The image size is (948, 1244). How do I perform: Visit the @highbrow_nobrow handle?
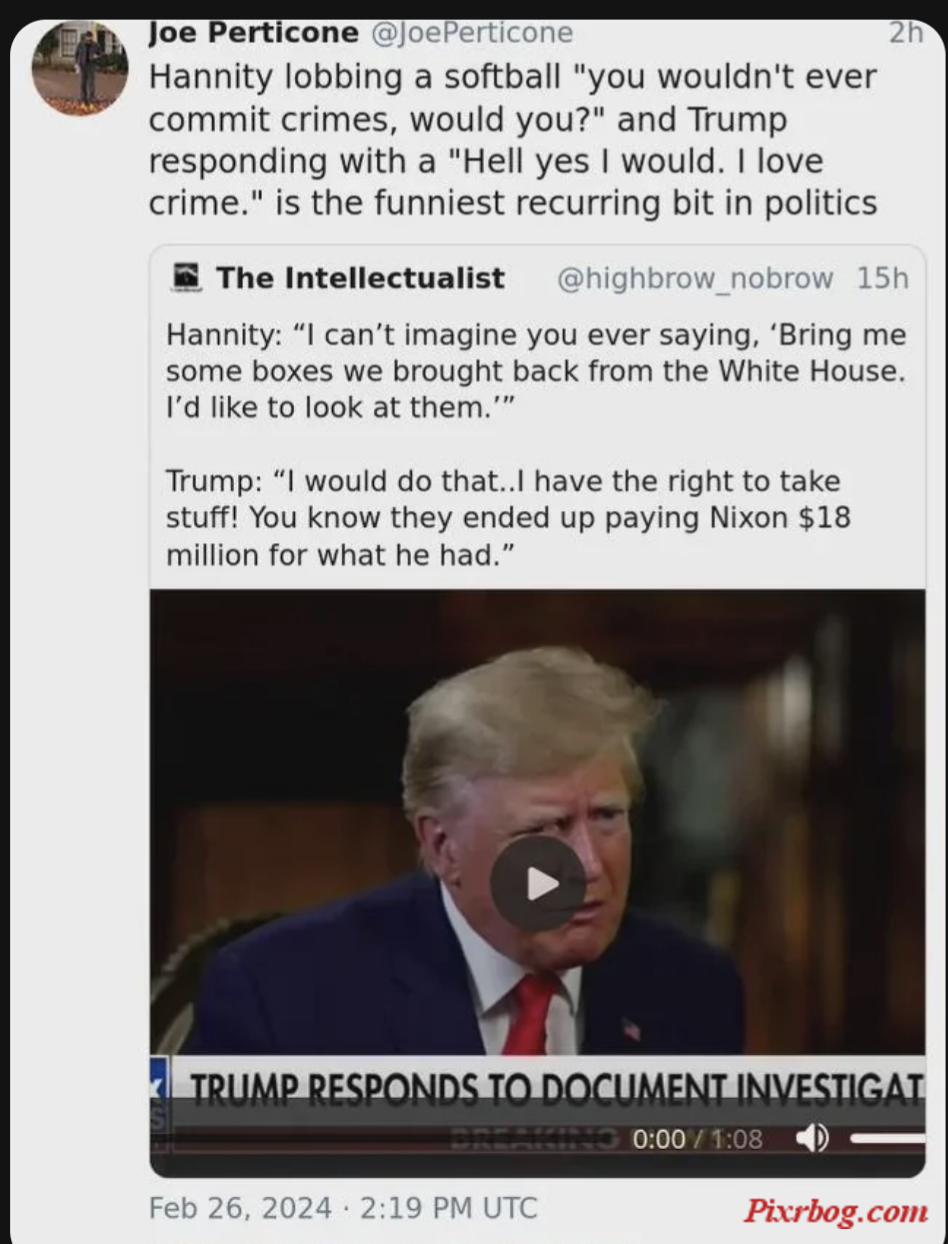click(x=694, y=278)
